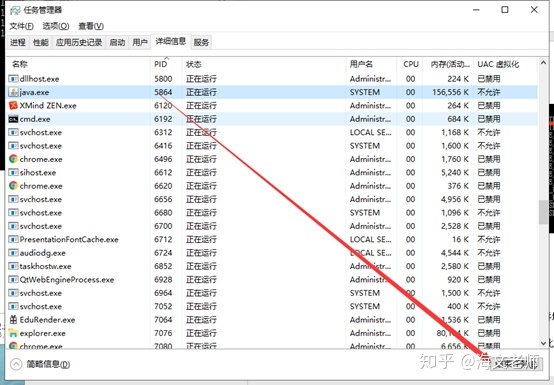Switch to the 启动 tab
The height and width of the screenshot is (385, 554).
117,42
